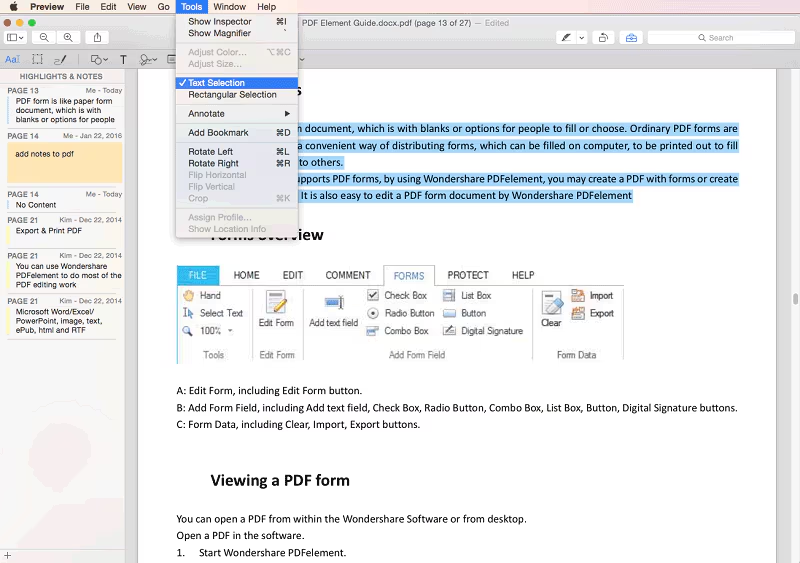Click the plus button below the sidebar
Image resolution: width=800 pixels, height=563 pixels.
(x=7, y=555)
